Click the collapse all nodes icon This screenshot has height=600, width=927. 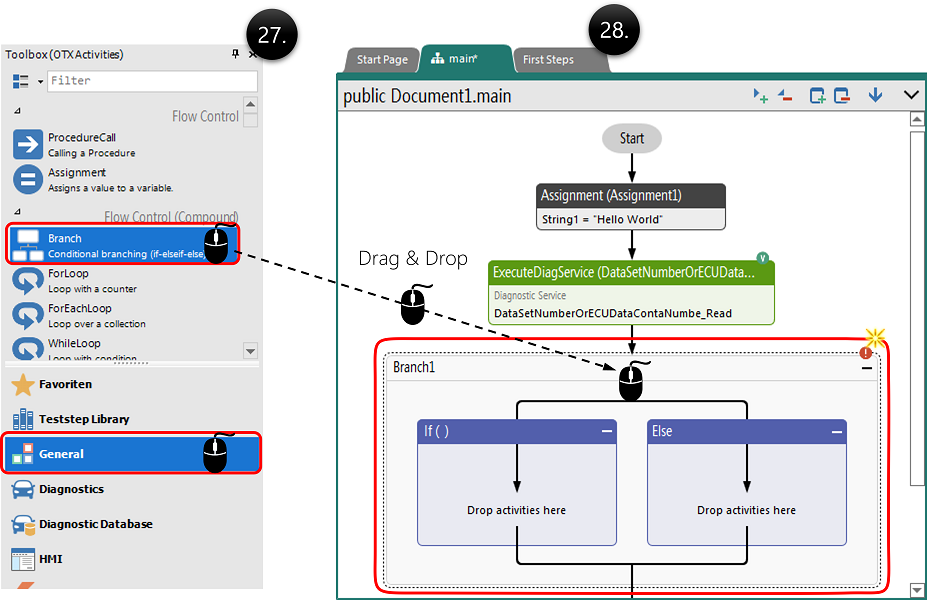[x=785, y=96]
